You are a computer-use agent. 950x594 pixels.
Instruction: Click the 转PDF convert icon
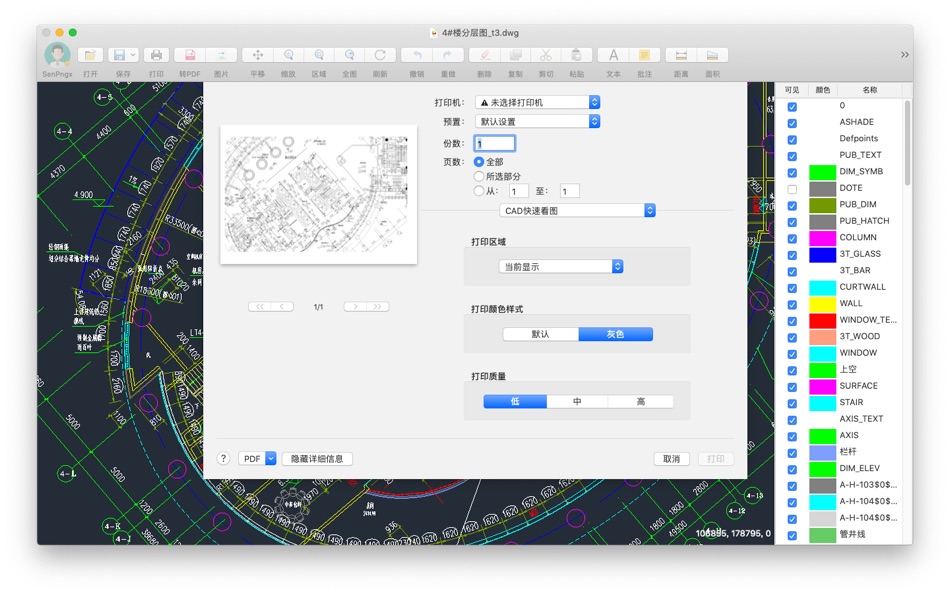(x=190, y=55)
